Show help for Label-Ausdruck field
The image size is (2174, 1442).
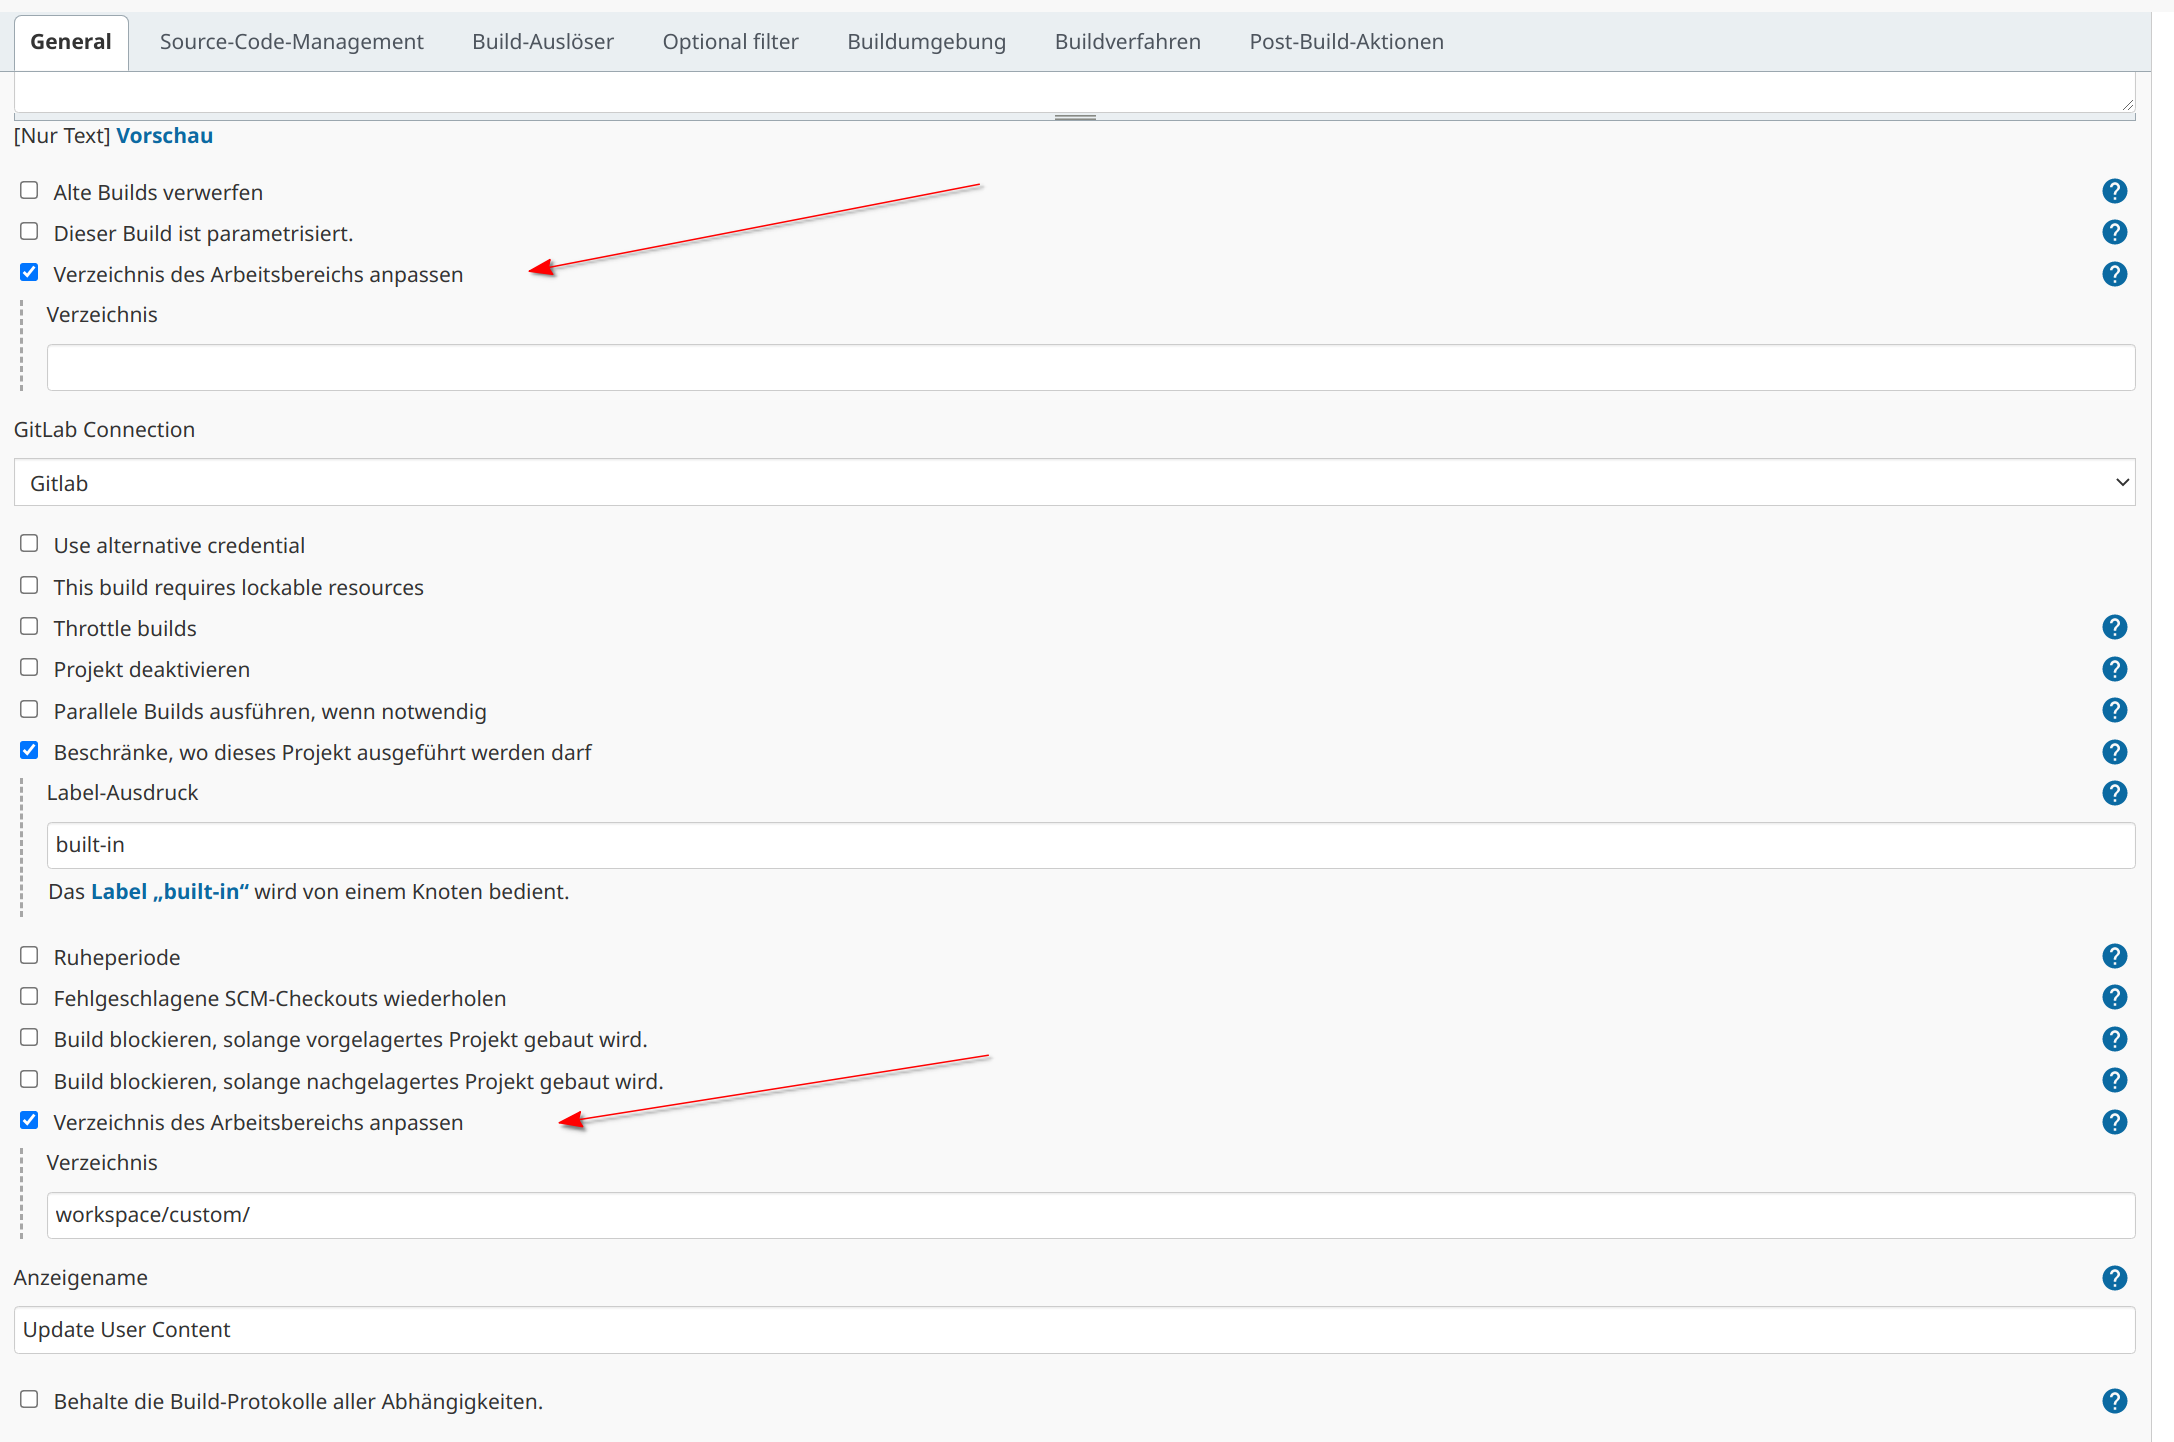pyautogui.click(x=2114, y=793)
